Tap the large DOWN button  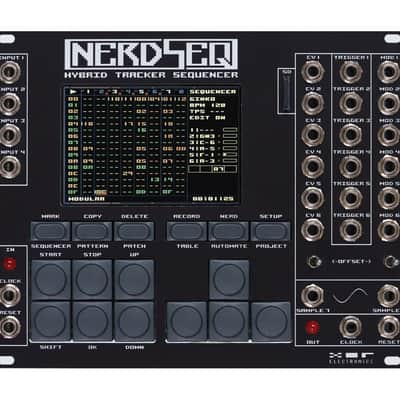coord(134,321)
